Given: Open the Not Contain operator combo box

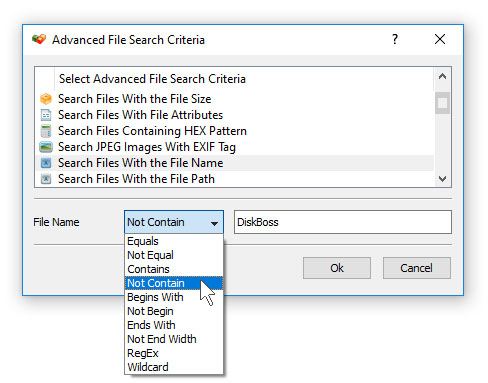Looking at the screenshot, I should [x=174, y=222].
